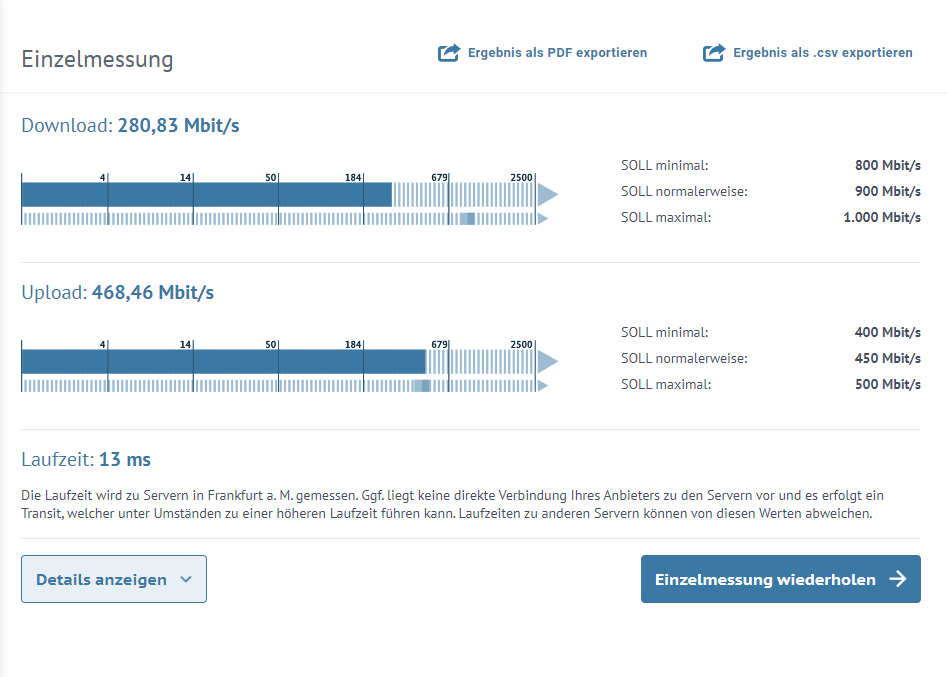
Task: Click the 184 scale label on Upload bar
Action: [353, 344]
